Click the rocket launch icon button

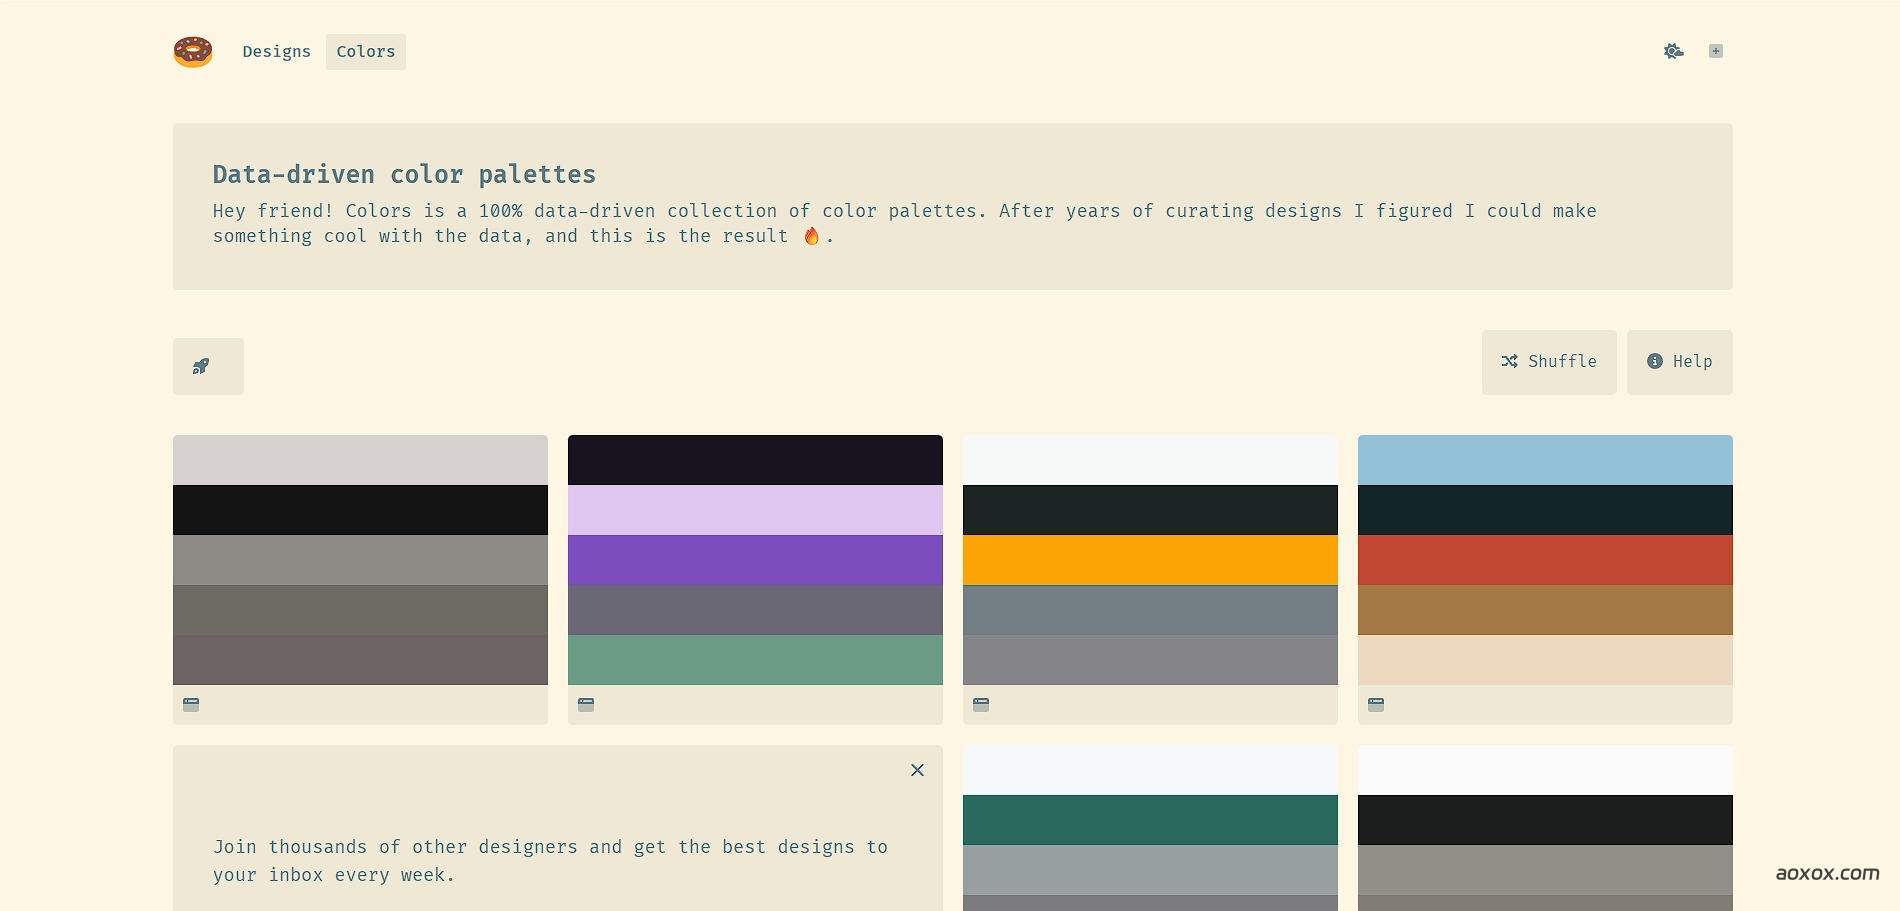pos(207,366)
